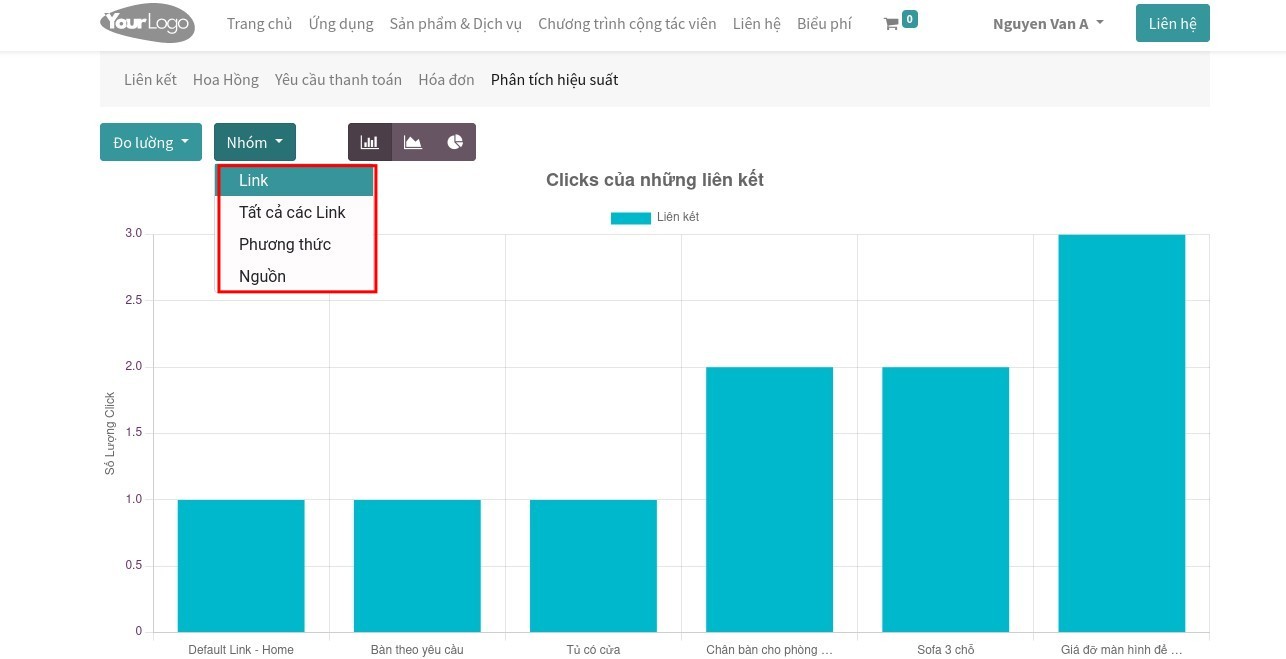
Task: Click the Default Link - Home axis label
Action: click(241, 650)
